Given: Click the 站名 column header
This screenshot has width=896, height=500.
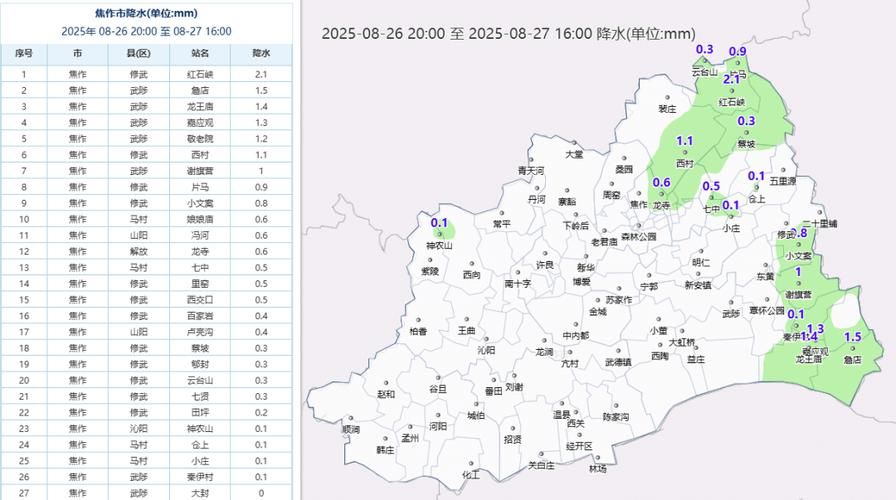Looking at the screenshot, I should point(200,54).
